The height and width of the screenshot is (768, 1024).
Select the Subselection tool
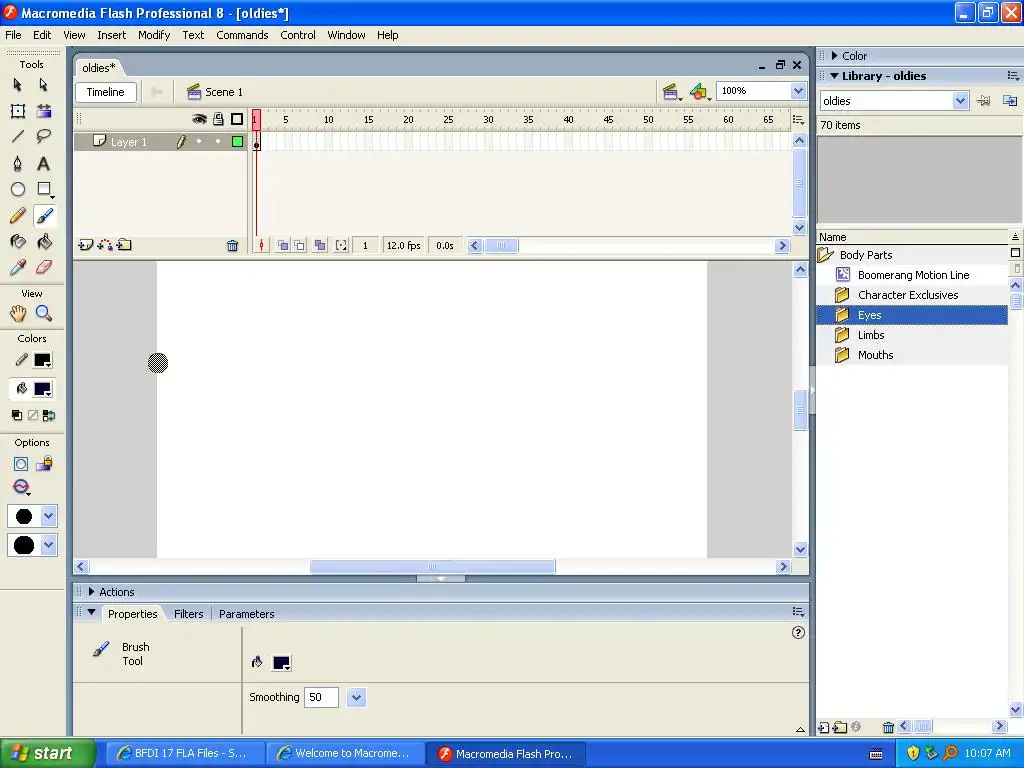click(43, 85)
